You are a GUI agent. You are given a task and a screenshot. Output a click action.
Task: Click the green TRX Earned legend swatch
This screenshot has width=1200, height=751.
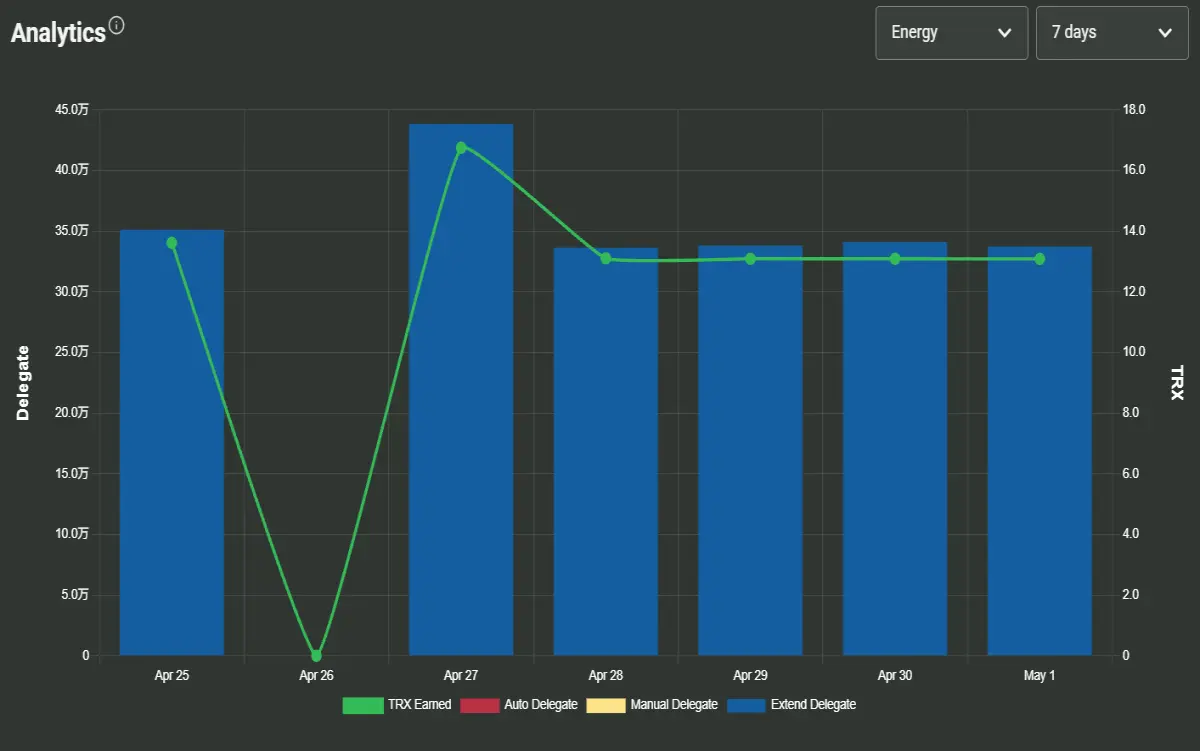(363, 705)
